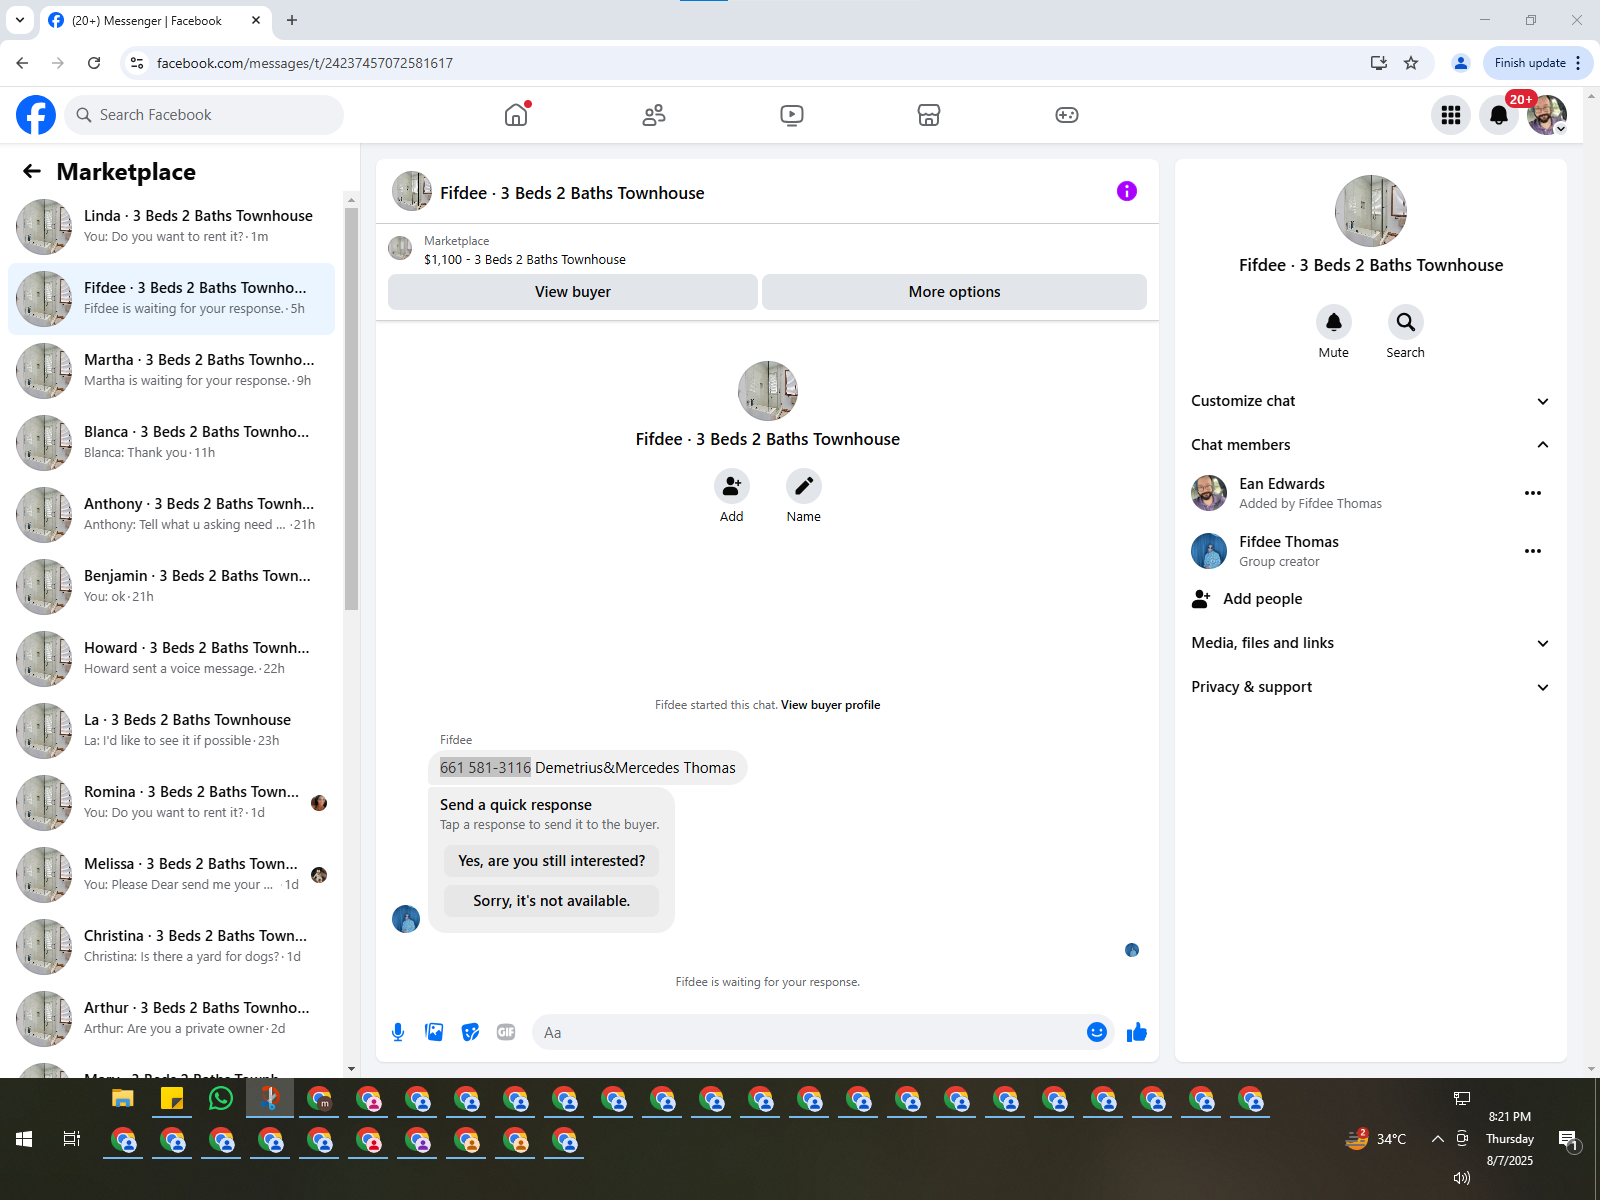Open the browser tab search dropdown
Viewport: 1600px width, 1200px height.
click(20, 20)
